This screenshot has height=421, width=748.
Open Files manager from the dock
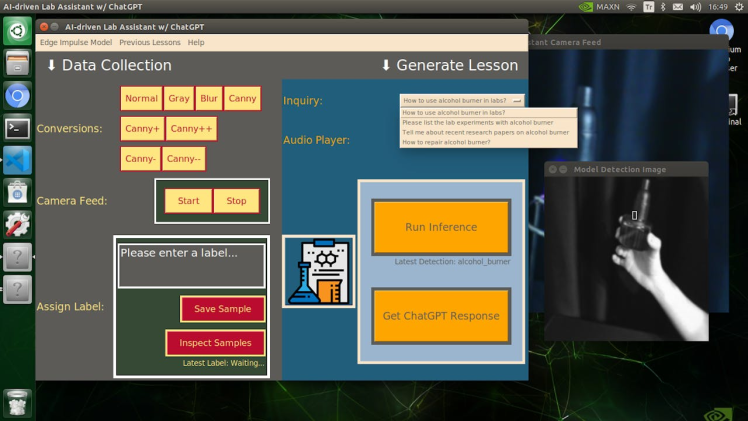coord(17,63)
